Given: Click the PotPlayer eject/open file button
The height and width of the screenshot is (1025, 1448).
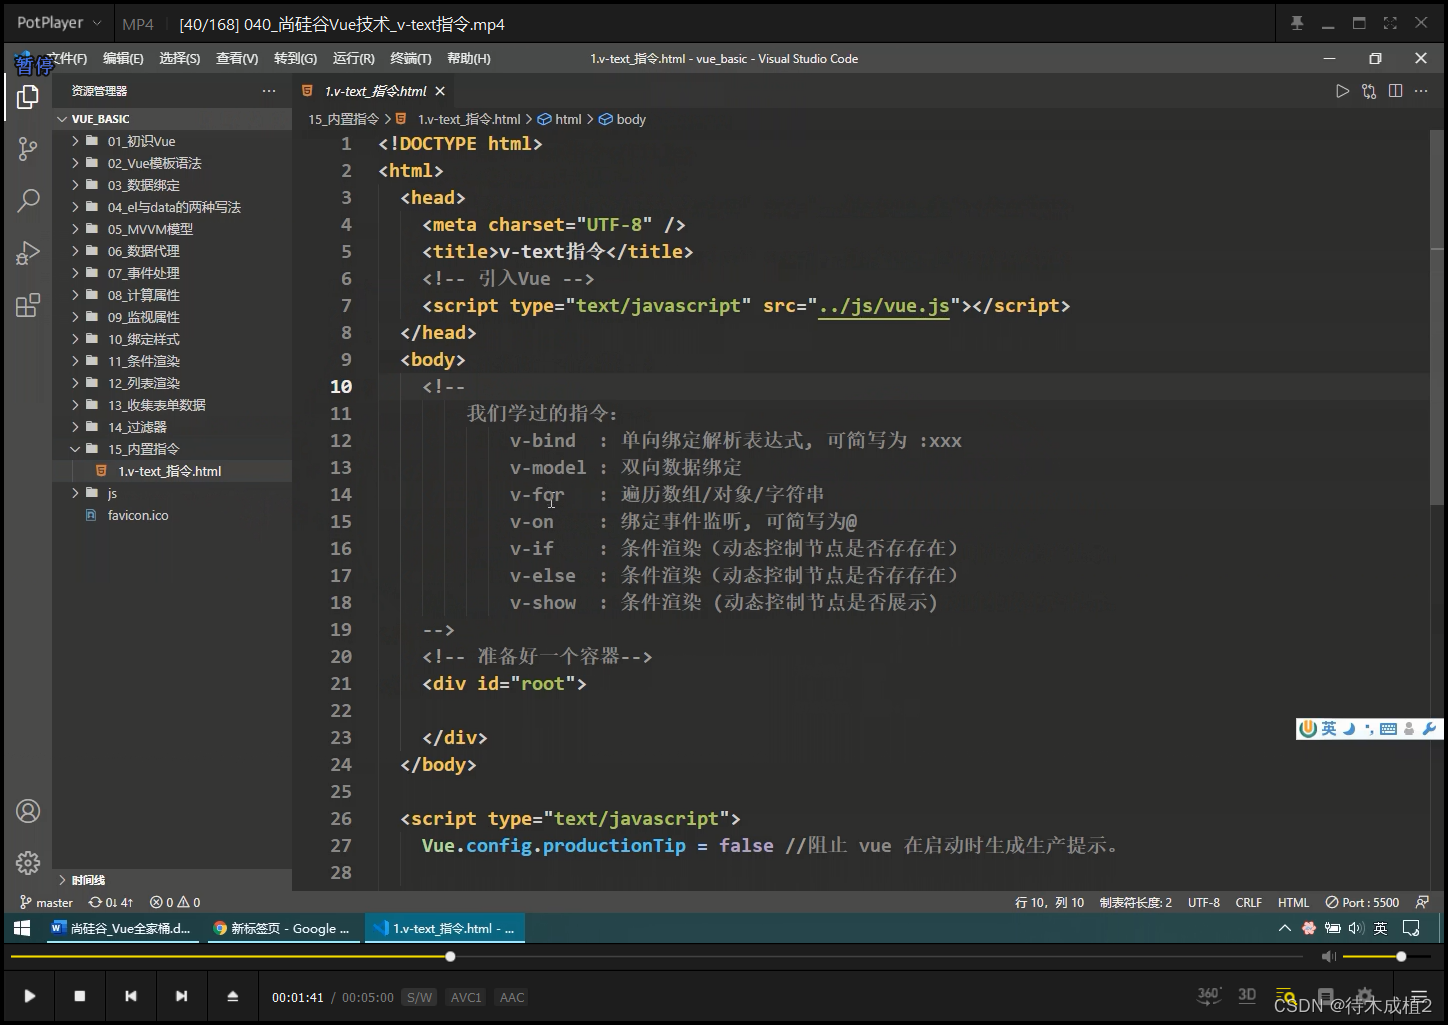Looking at the screenshot, I should (x=232, y=996).
